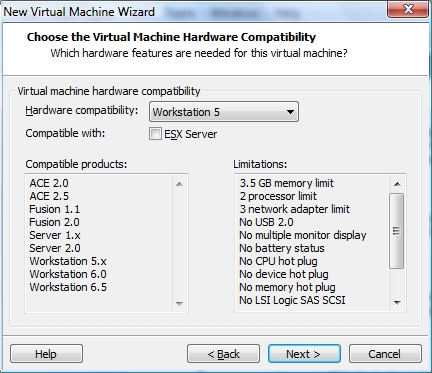Image resolution: width=432 pixels, height=373 pixels.
Task: Click the 'Compatible with:' label
Action: coord(65,133)
